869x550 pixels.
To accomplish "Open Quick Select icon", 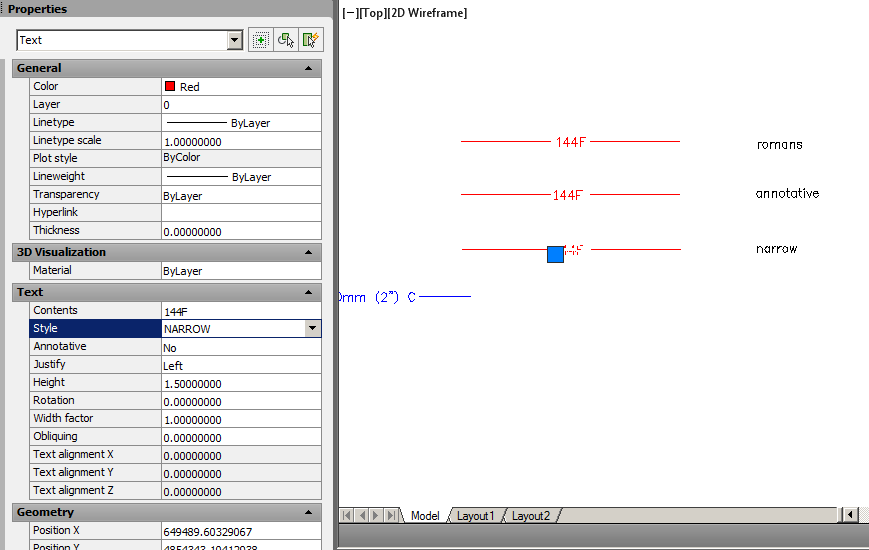I will (x=311, y=40).
